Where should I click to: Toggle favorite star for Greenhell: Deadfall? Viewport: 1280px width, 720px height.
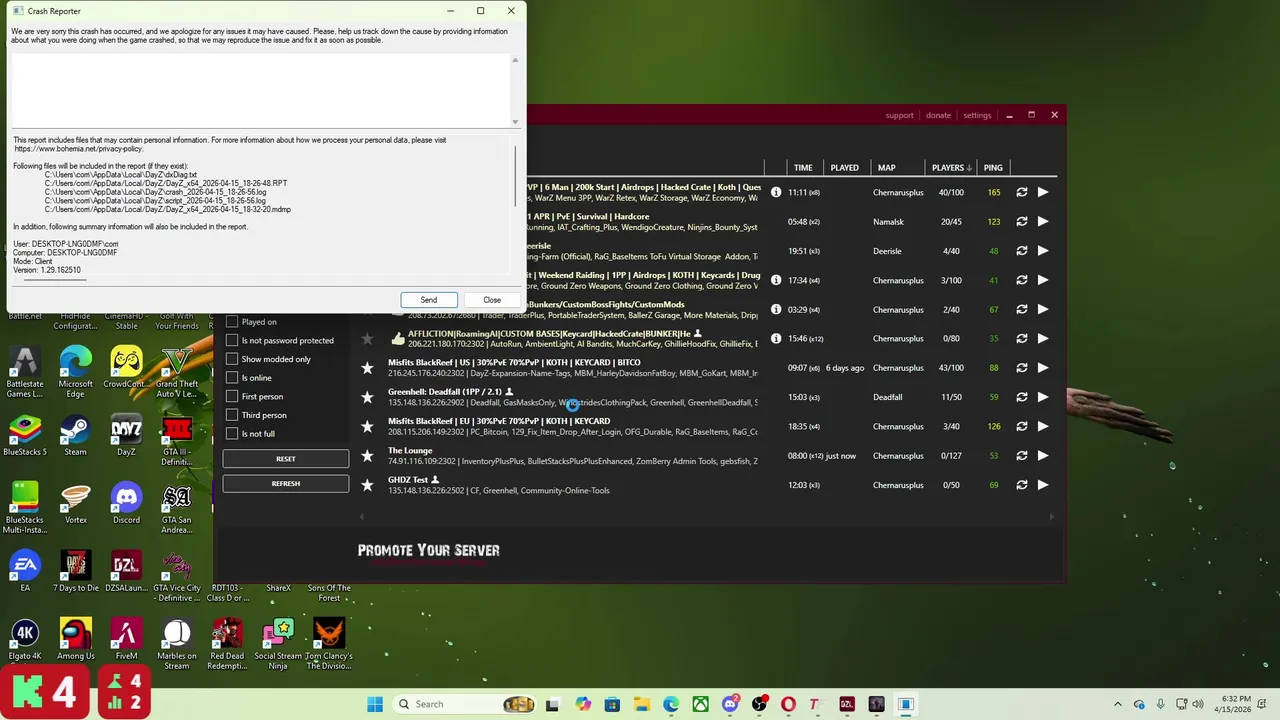click(x=367, y=397)
